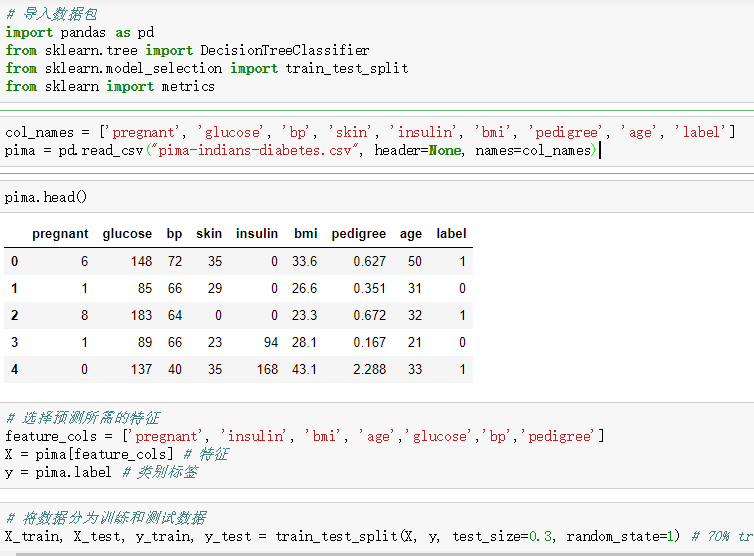Select the 'bmi' column header
The width and height of the screenshot is (754, 556).
[306, 234]
